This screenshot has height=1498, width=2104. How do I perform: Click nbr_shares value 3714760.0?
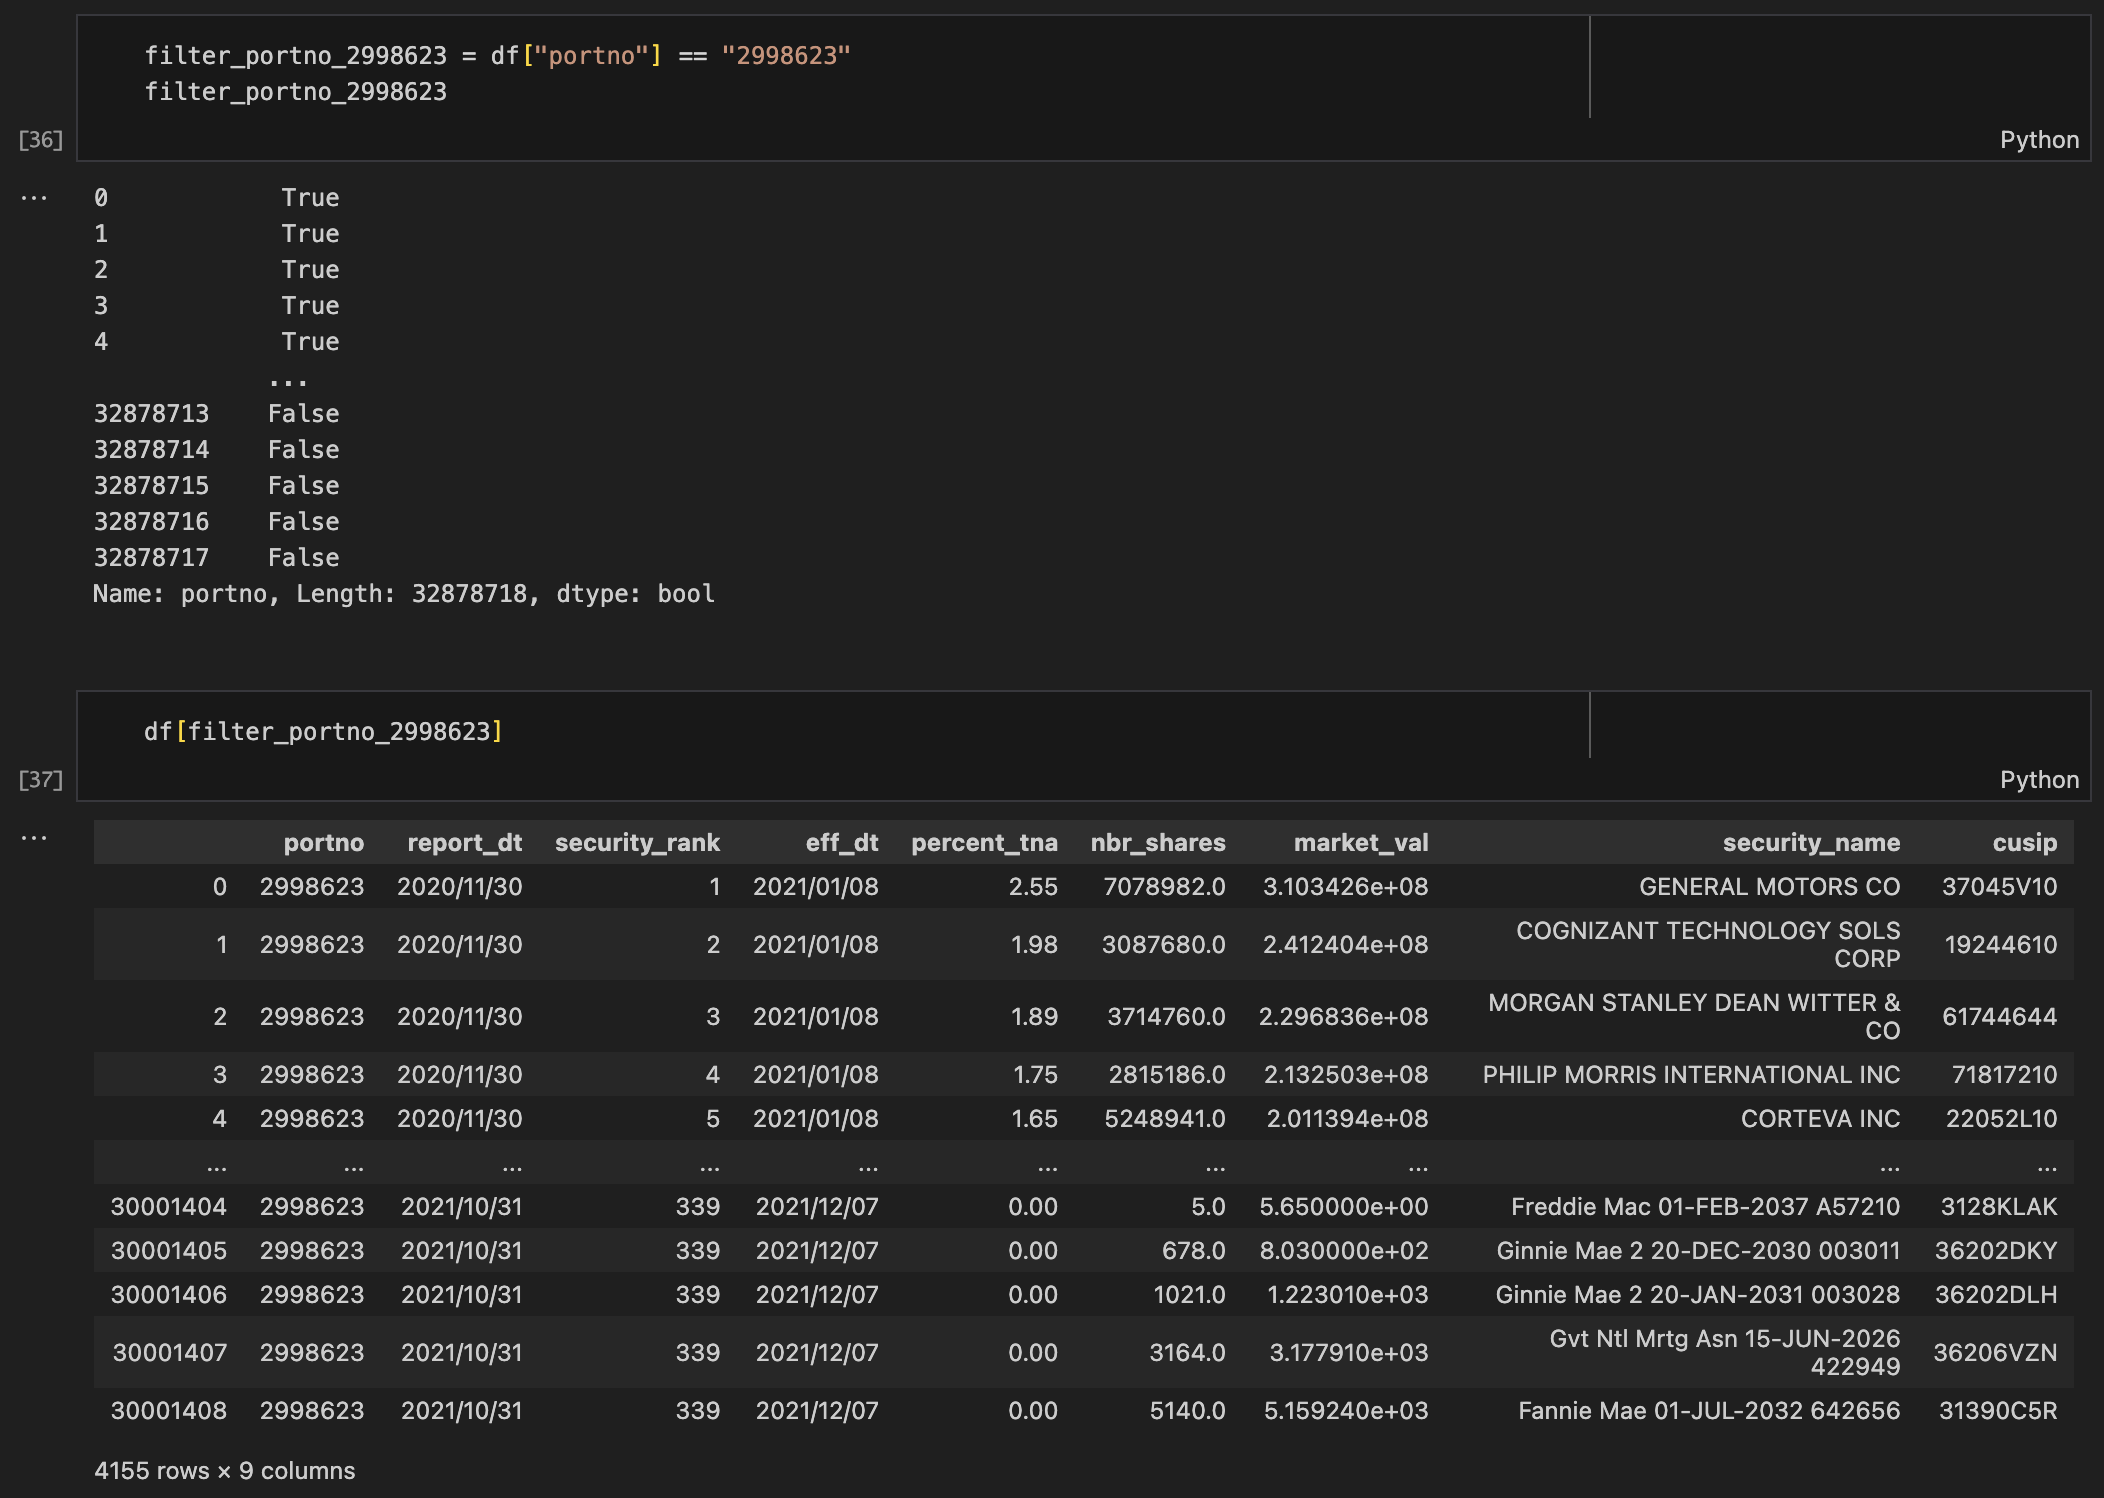pos(1166,1017)
